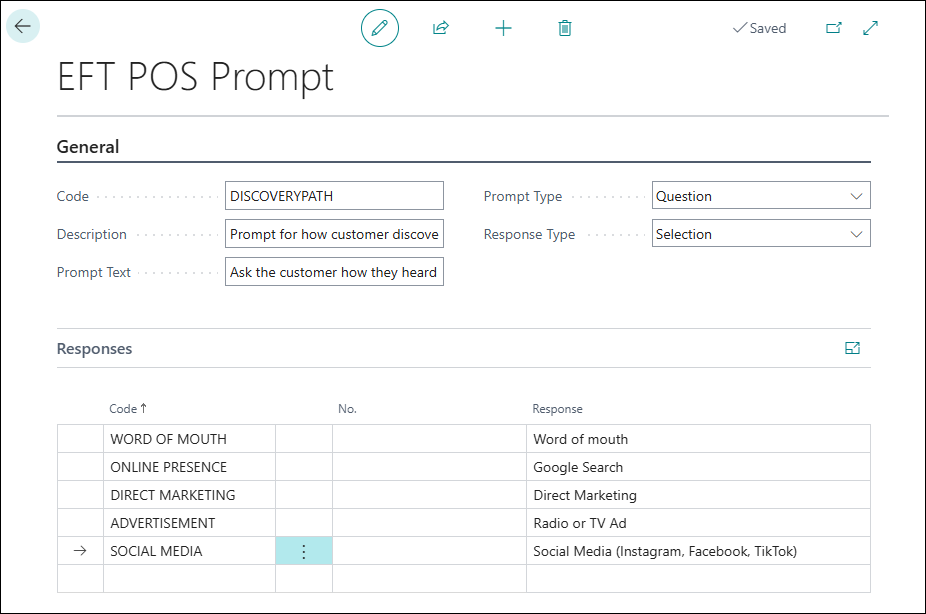Screen dimensions: 926x614
Task: Click the Prompt Type field label
Action: tap(523, 196)
